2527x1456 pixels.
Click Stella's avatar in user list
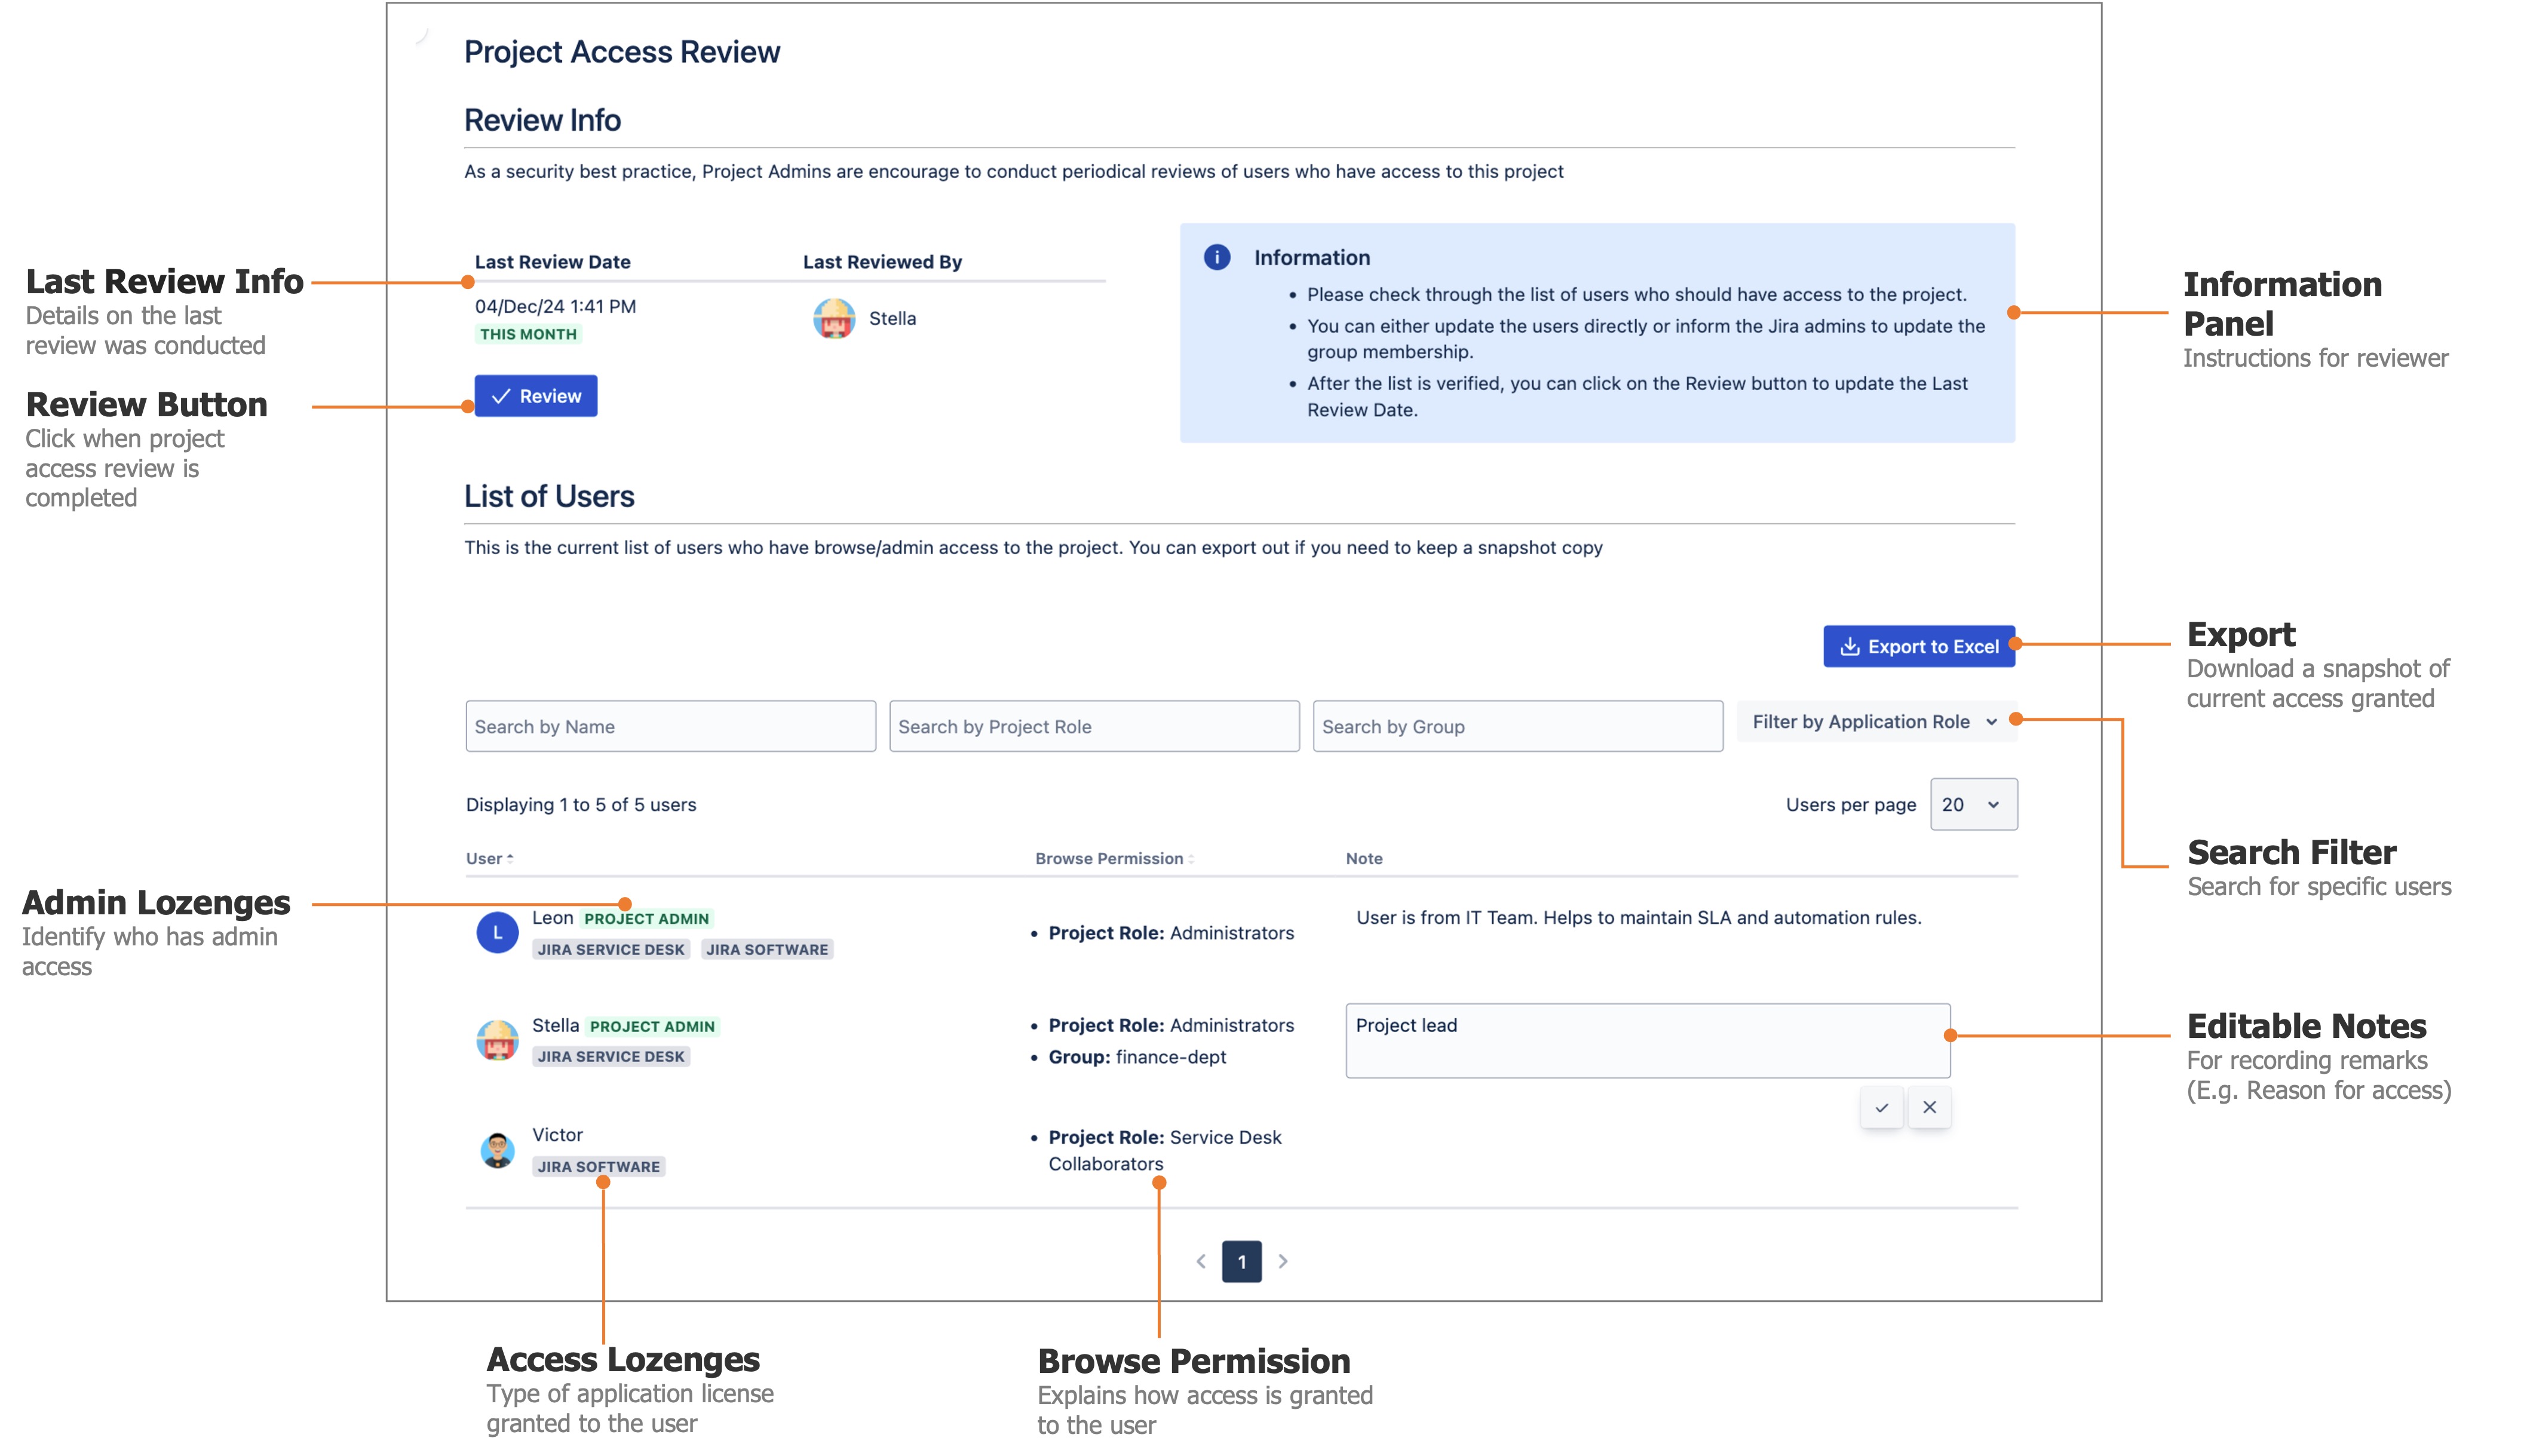click(x=497, y=1040)
